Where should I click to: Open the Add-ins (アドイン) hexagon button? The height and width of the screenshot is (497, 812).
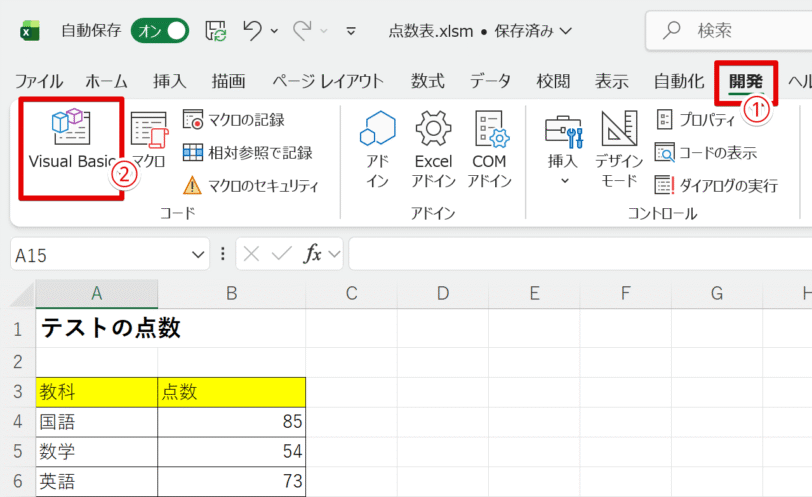coord(378,149)
